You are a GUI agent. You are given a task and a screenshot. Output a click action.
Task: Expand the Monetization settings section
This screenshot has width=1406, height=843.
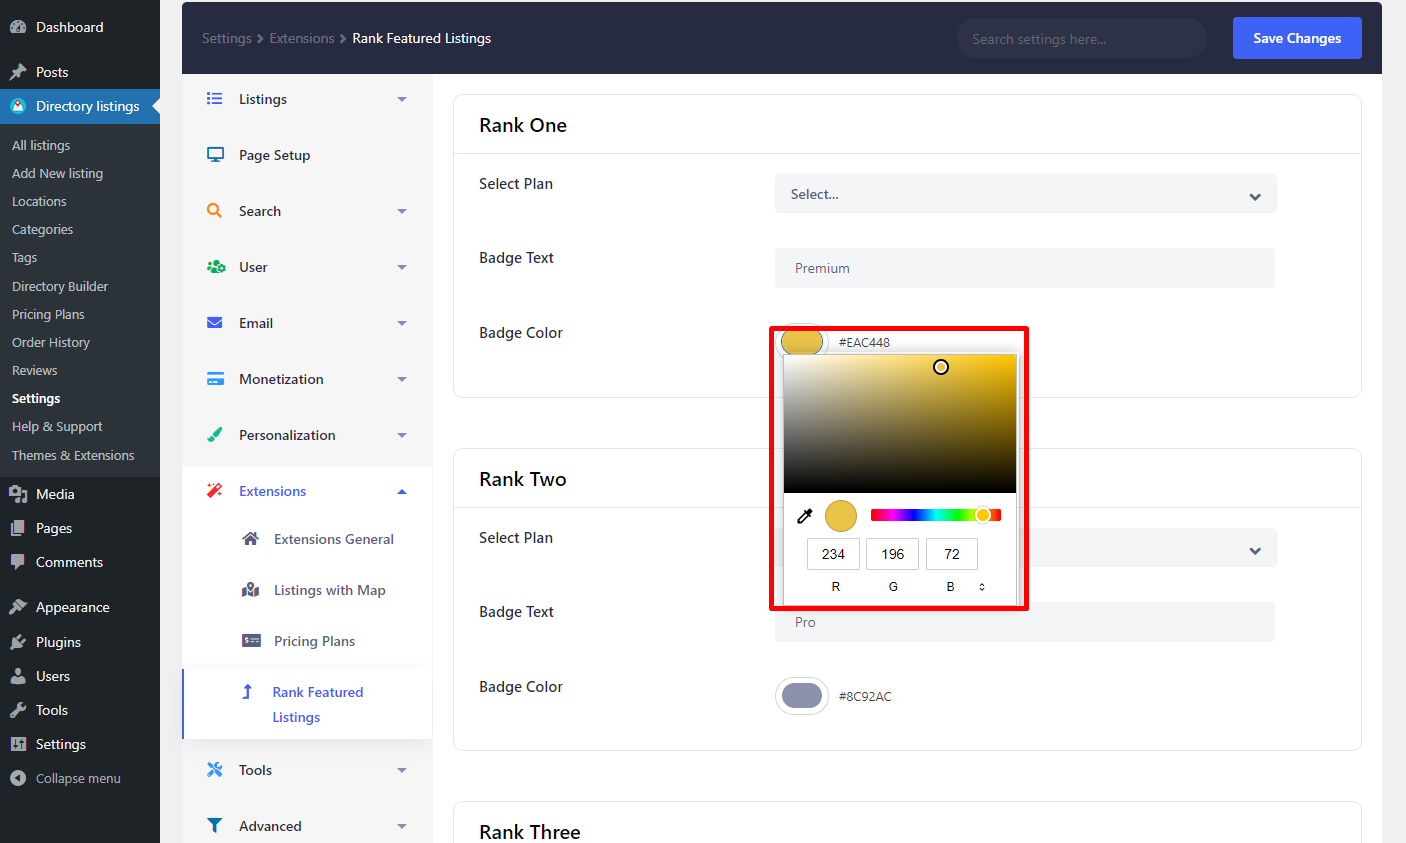[402, 379]
